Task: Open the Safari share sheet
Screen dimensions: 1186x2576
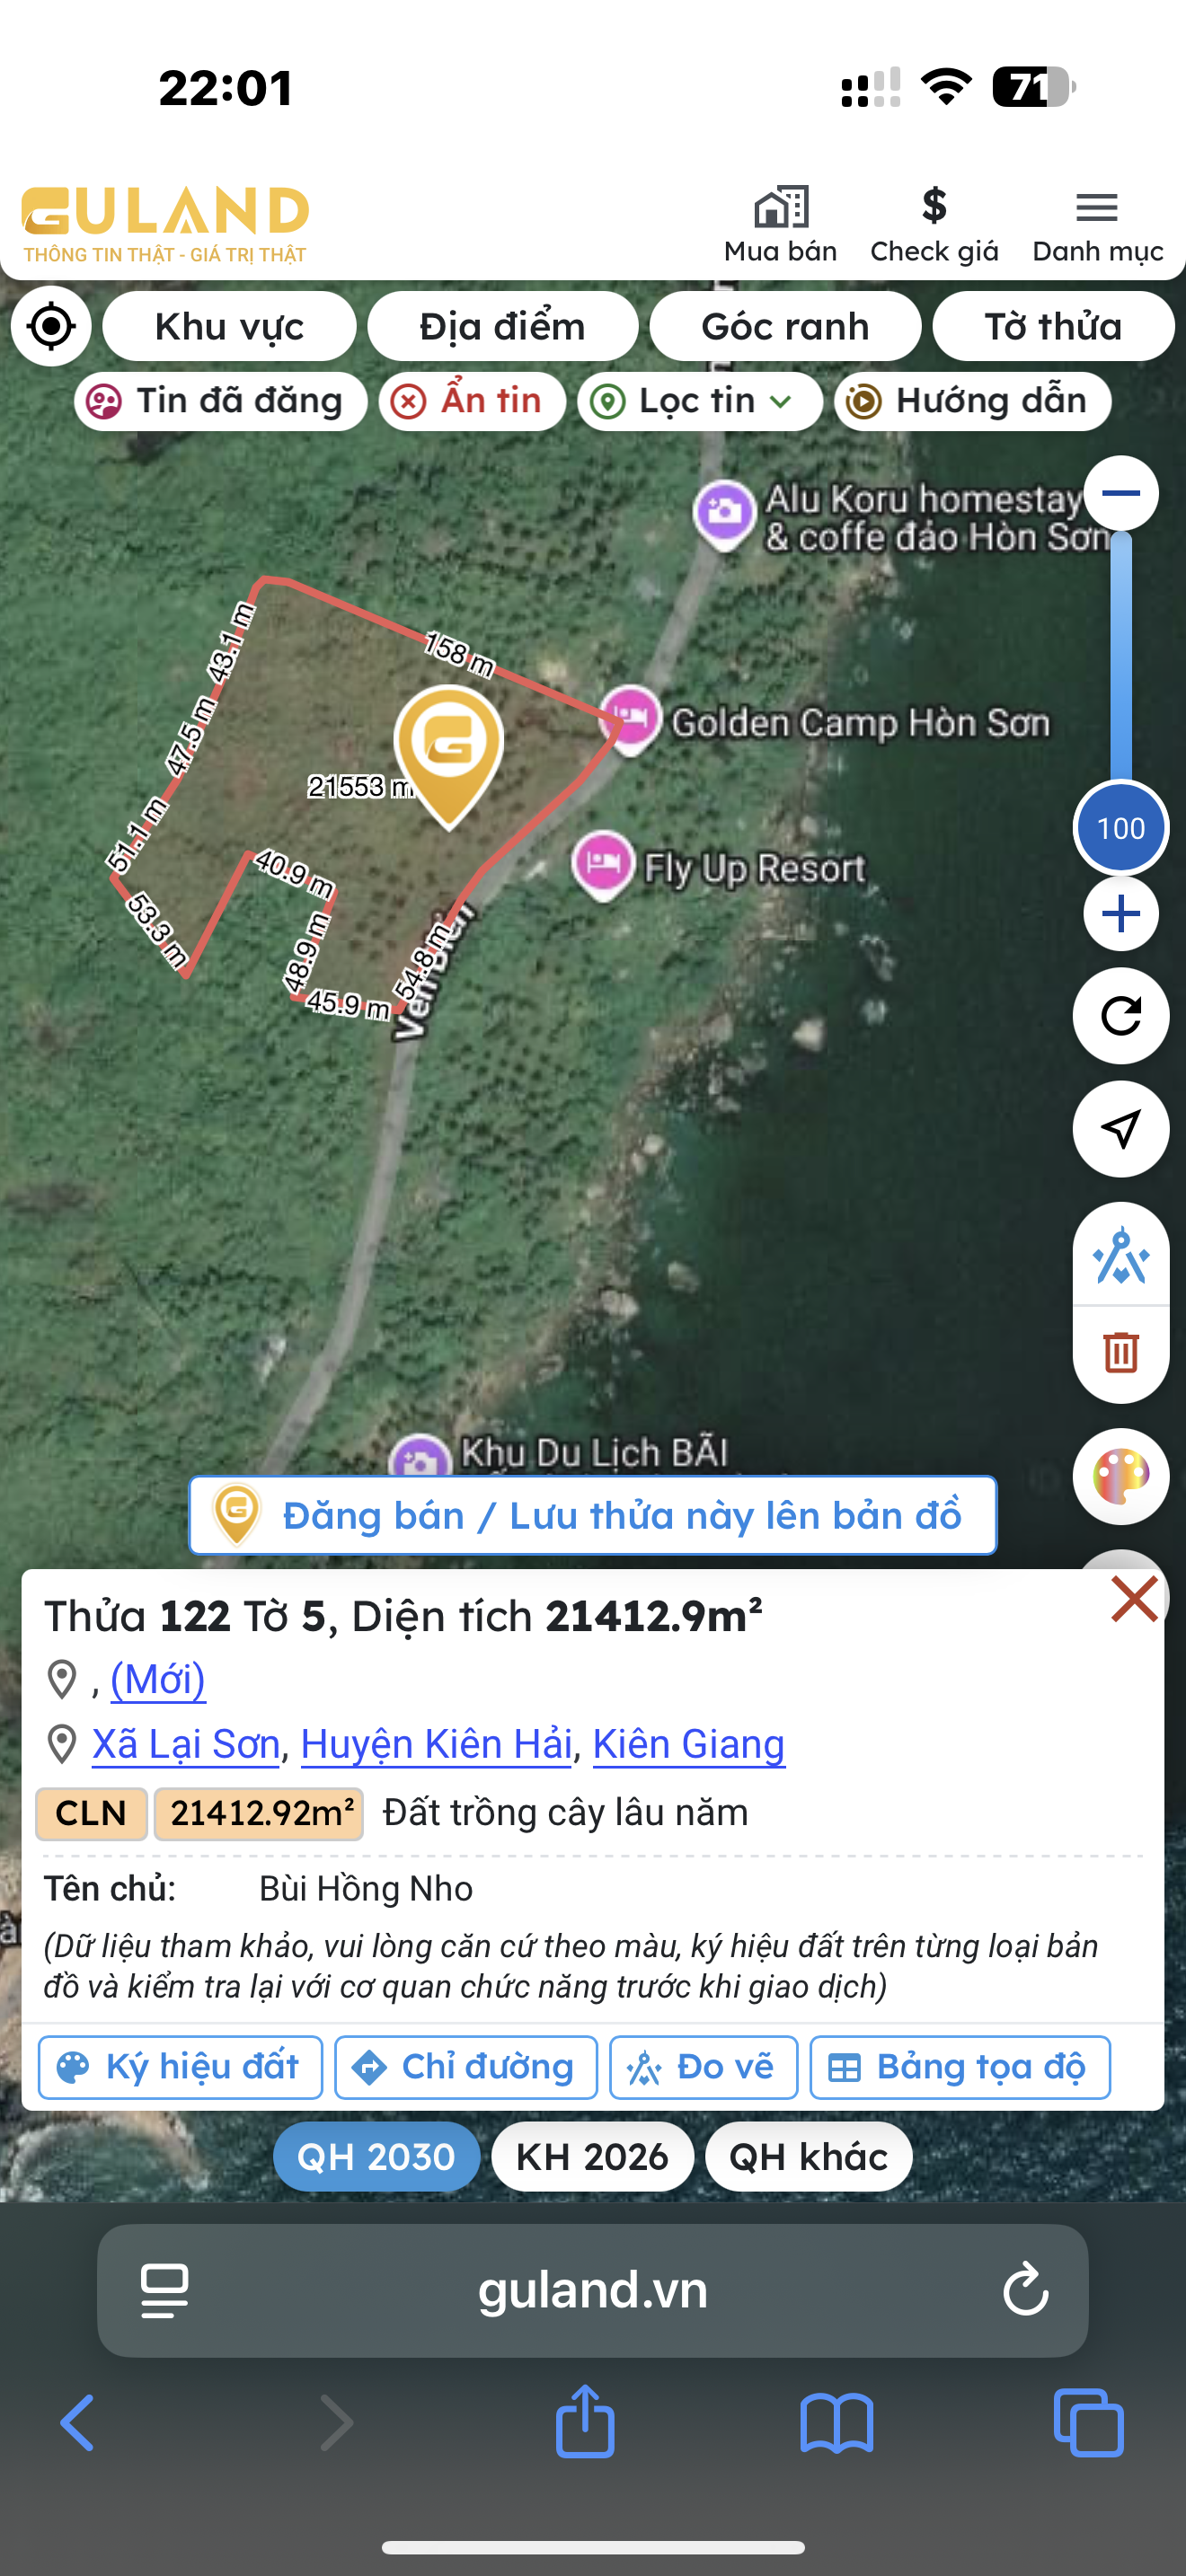Action: point(585,2421)
